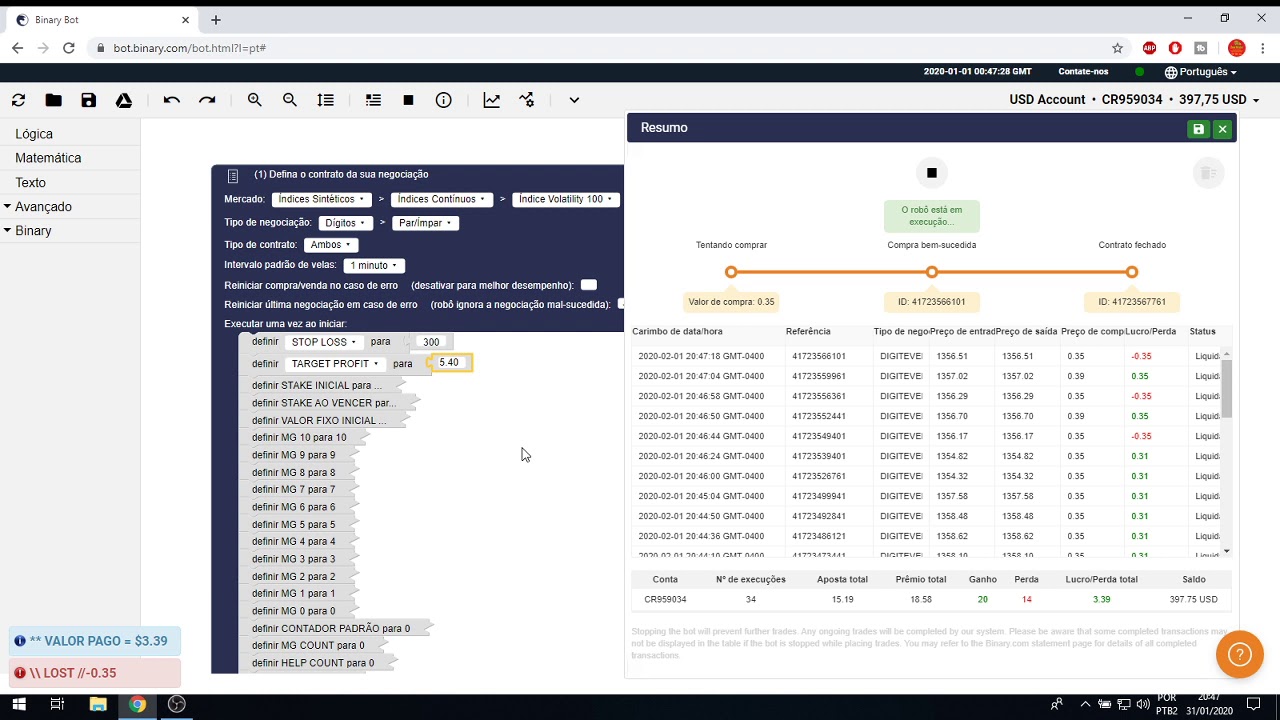This screenshot has height=720, width=1280.
Task: Click the Compra bem-sucedida progress step circle
Action: [932, 272]
